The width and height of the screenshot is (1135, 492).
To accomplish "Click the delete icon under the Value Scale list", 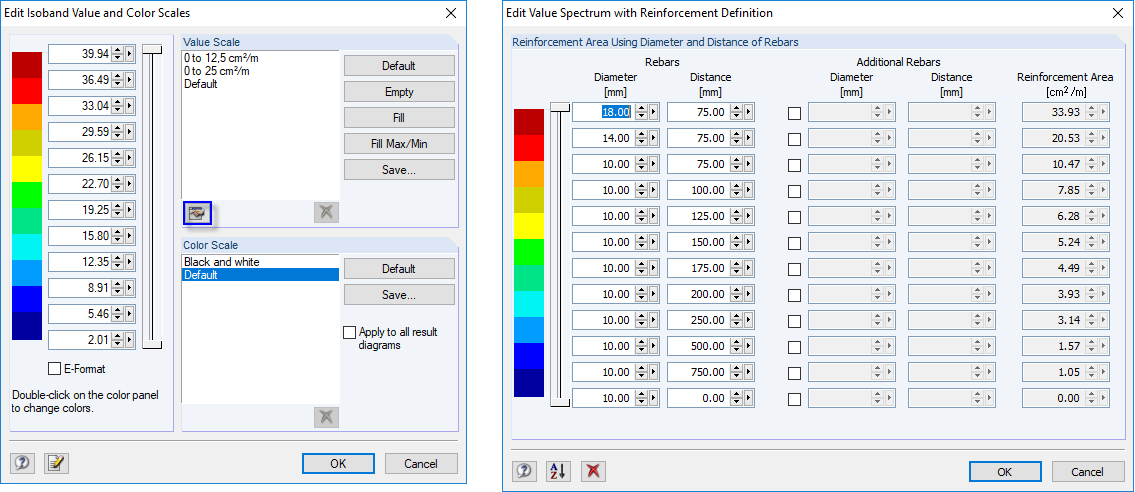I will 326,213.
